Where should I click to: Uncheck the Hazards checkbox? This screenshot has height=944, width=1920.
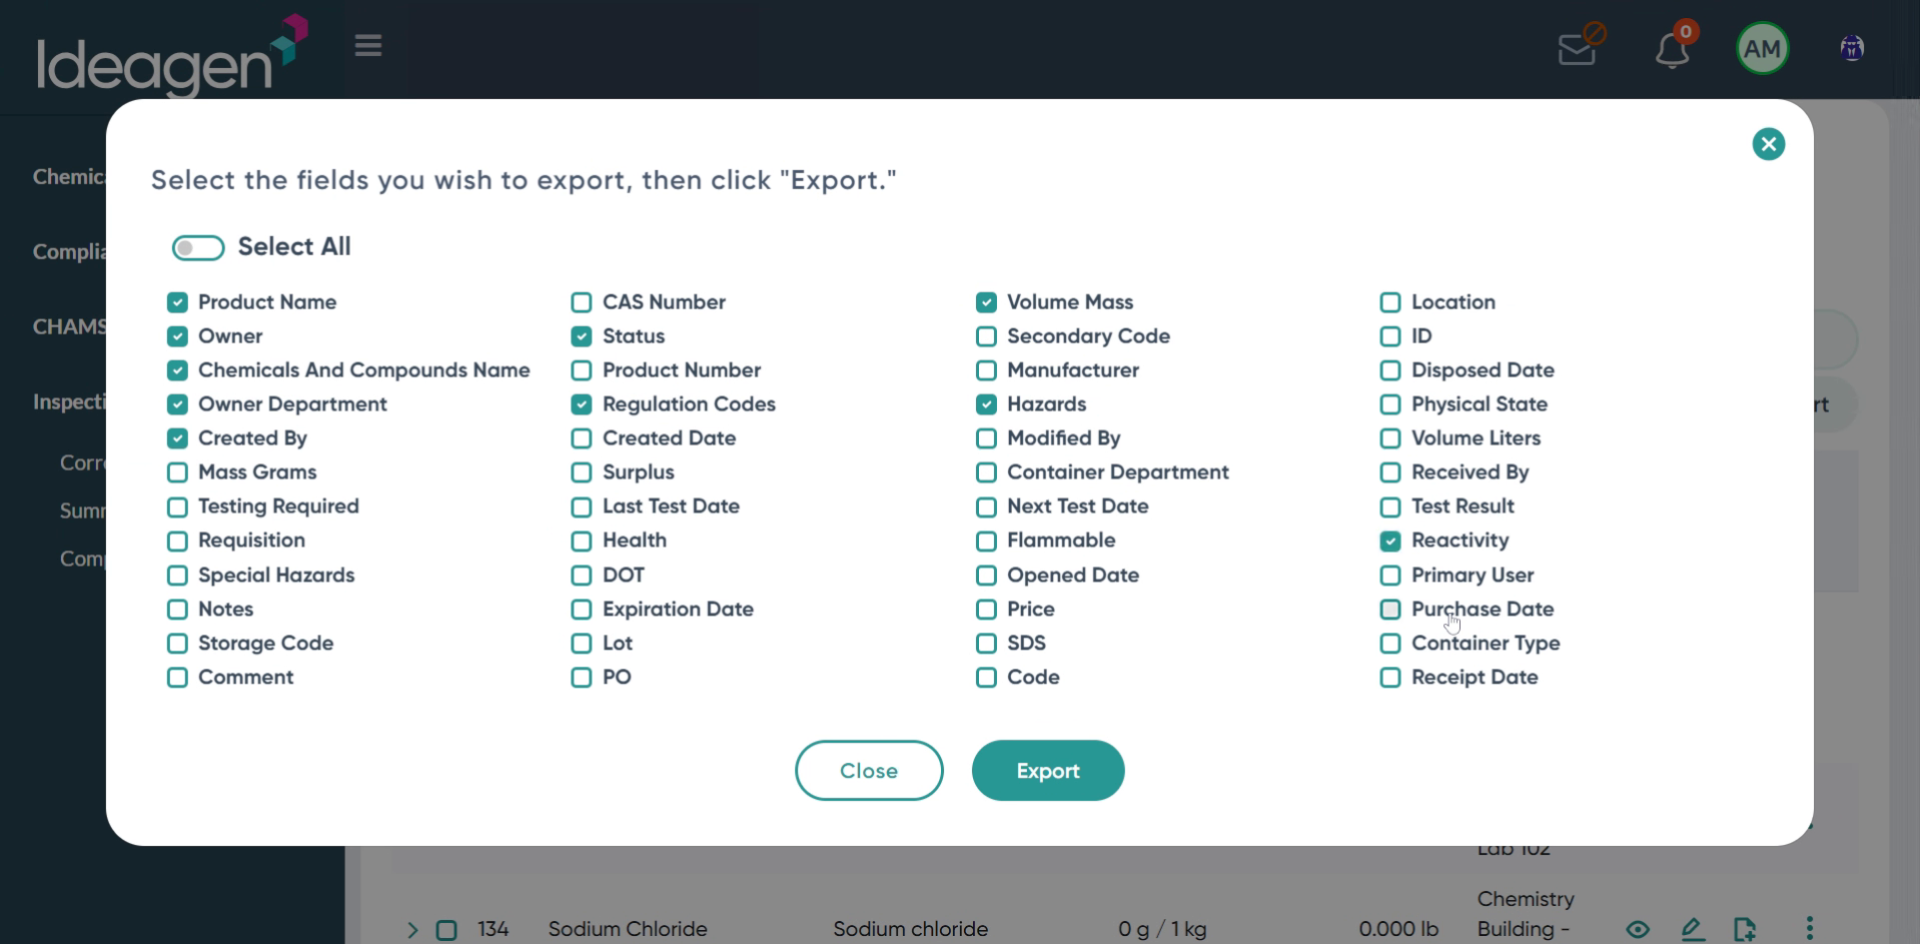tap(986, 404)
